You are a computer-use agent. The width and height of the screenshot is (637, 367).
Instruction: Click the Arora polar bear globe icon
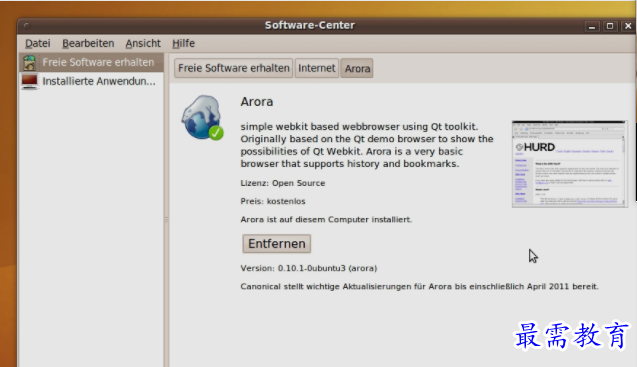pyautogui.click(x=202, y=118)
